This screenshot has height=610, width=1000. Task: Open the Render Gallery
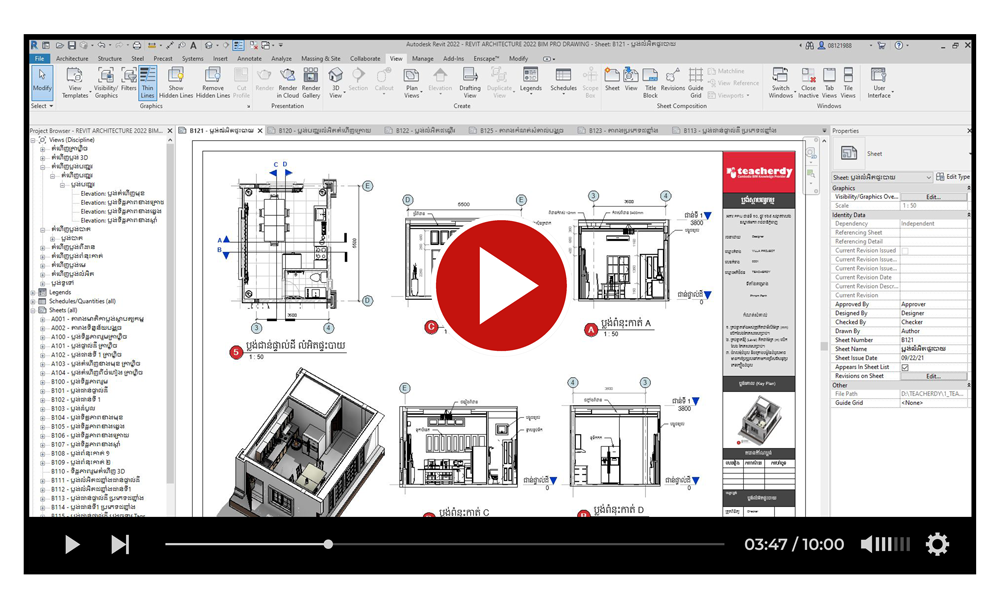point(311,83)
